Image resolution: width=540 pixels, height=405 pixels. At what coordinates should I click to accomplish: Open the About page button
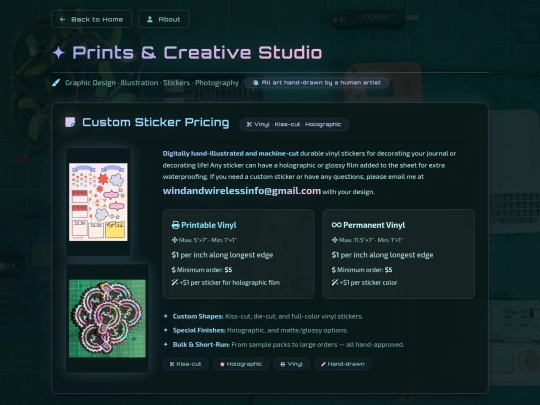tap(164, 19)
